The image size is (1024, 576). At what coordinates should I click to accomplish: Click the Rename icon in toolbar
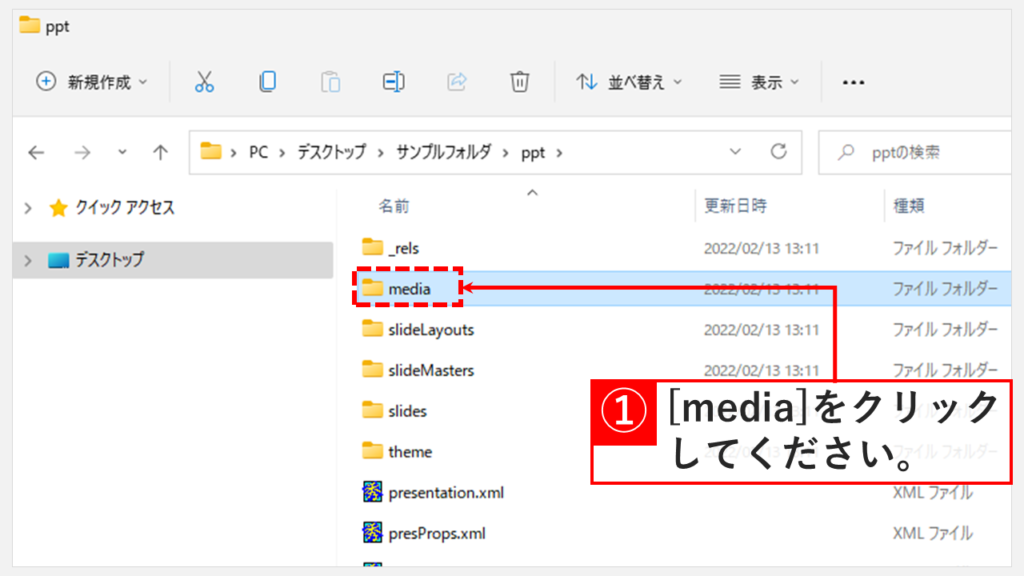pos(393,82)
